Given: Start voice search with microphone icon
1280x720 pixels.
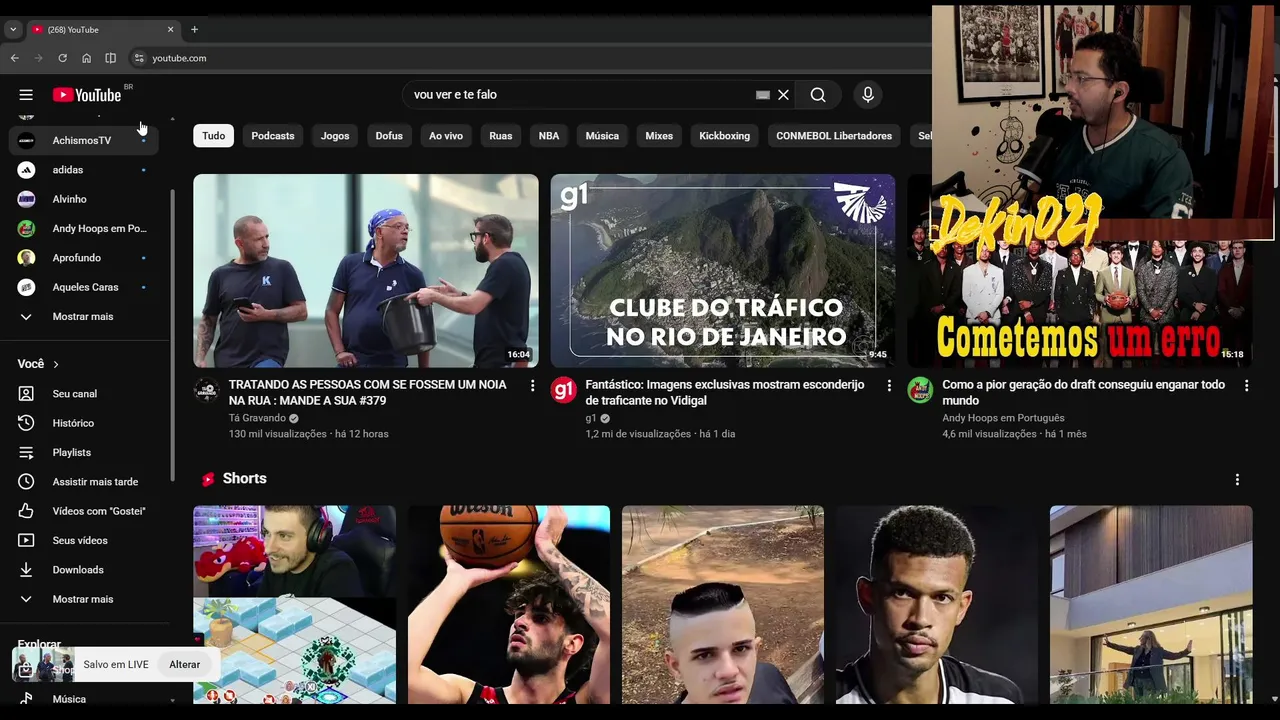Looking at the screenshot, I should pyautogui.click(x=868, y=95).
